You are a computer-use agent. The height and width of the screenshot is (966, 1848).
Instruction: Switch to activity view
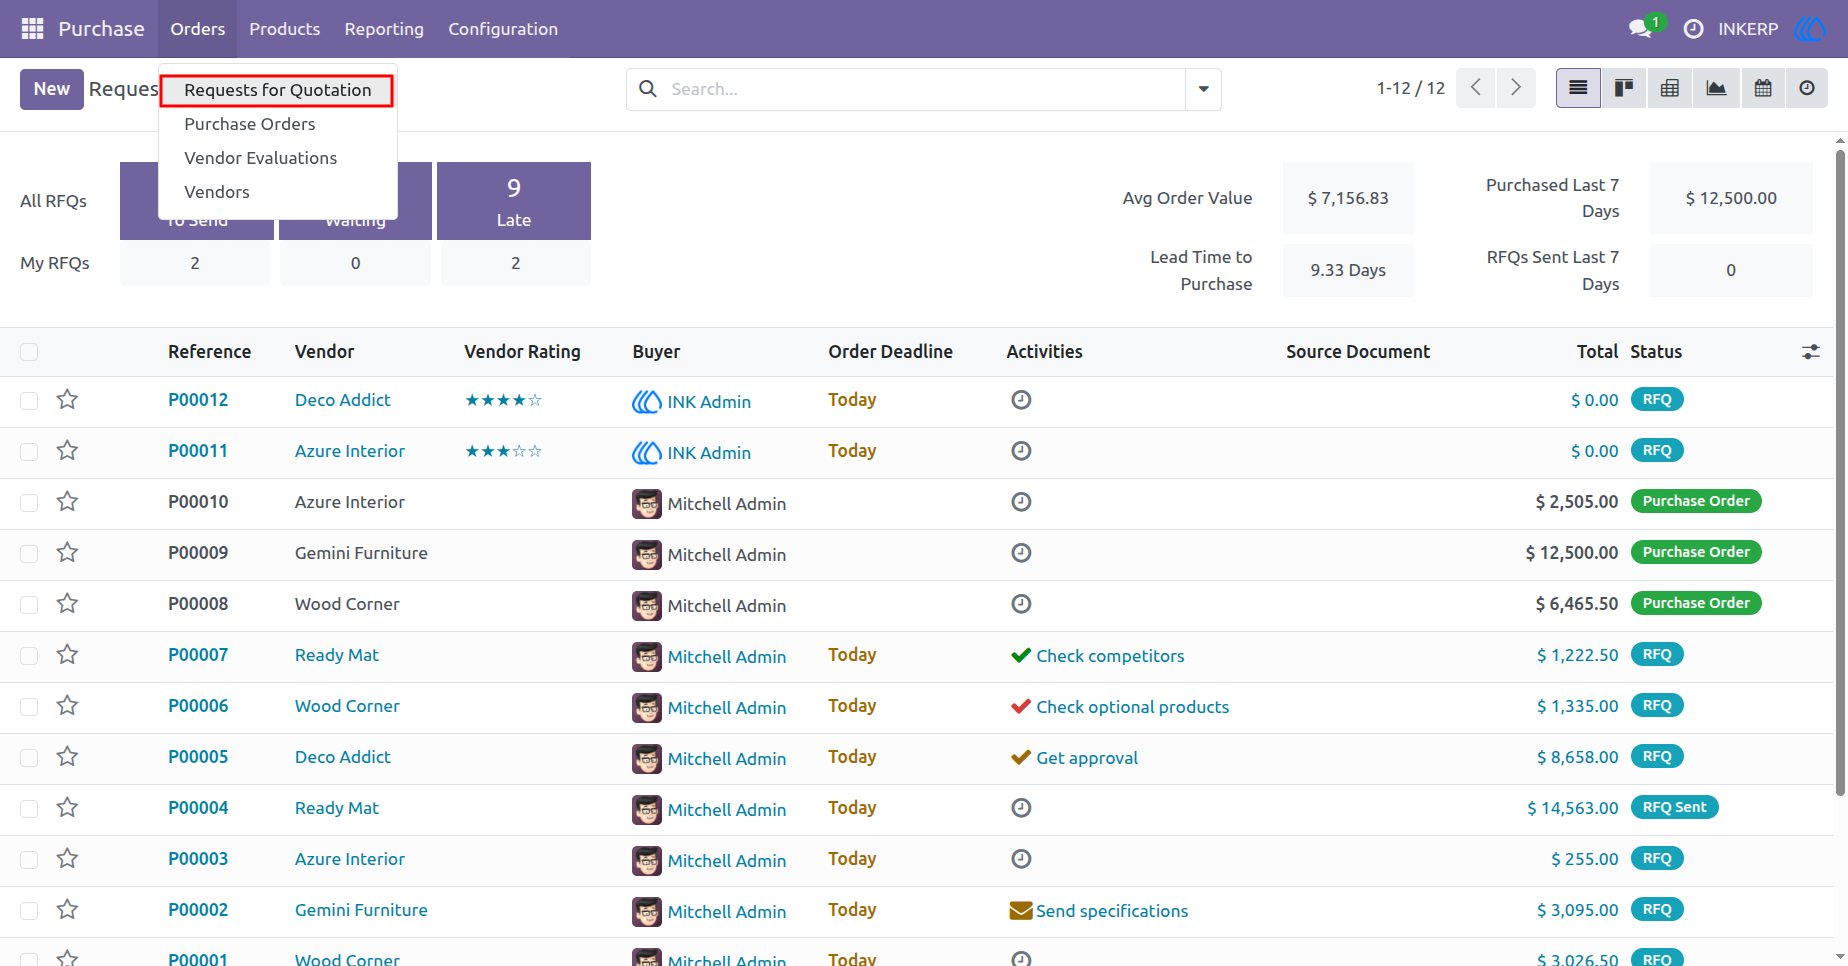(1807, 88)
